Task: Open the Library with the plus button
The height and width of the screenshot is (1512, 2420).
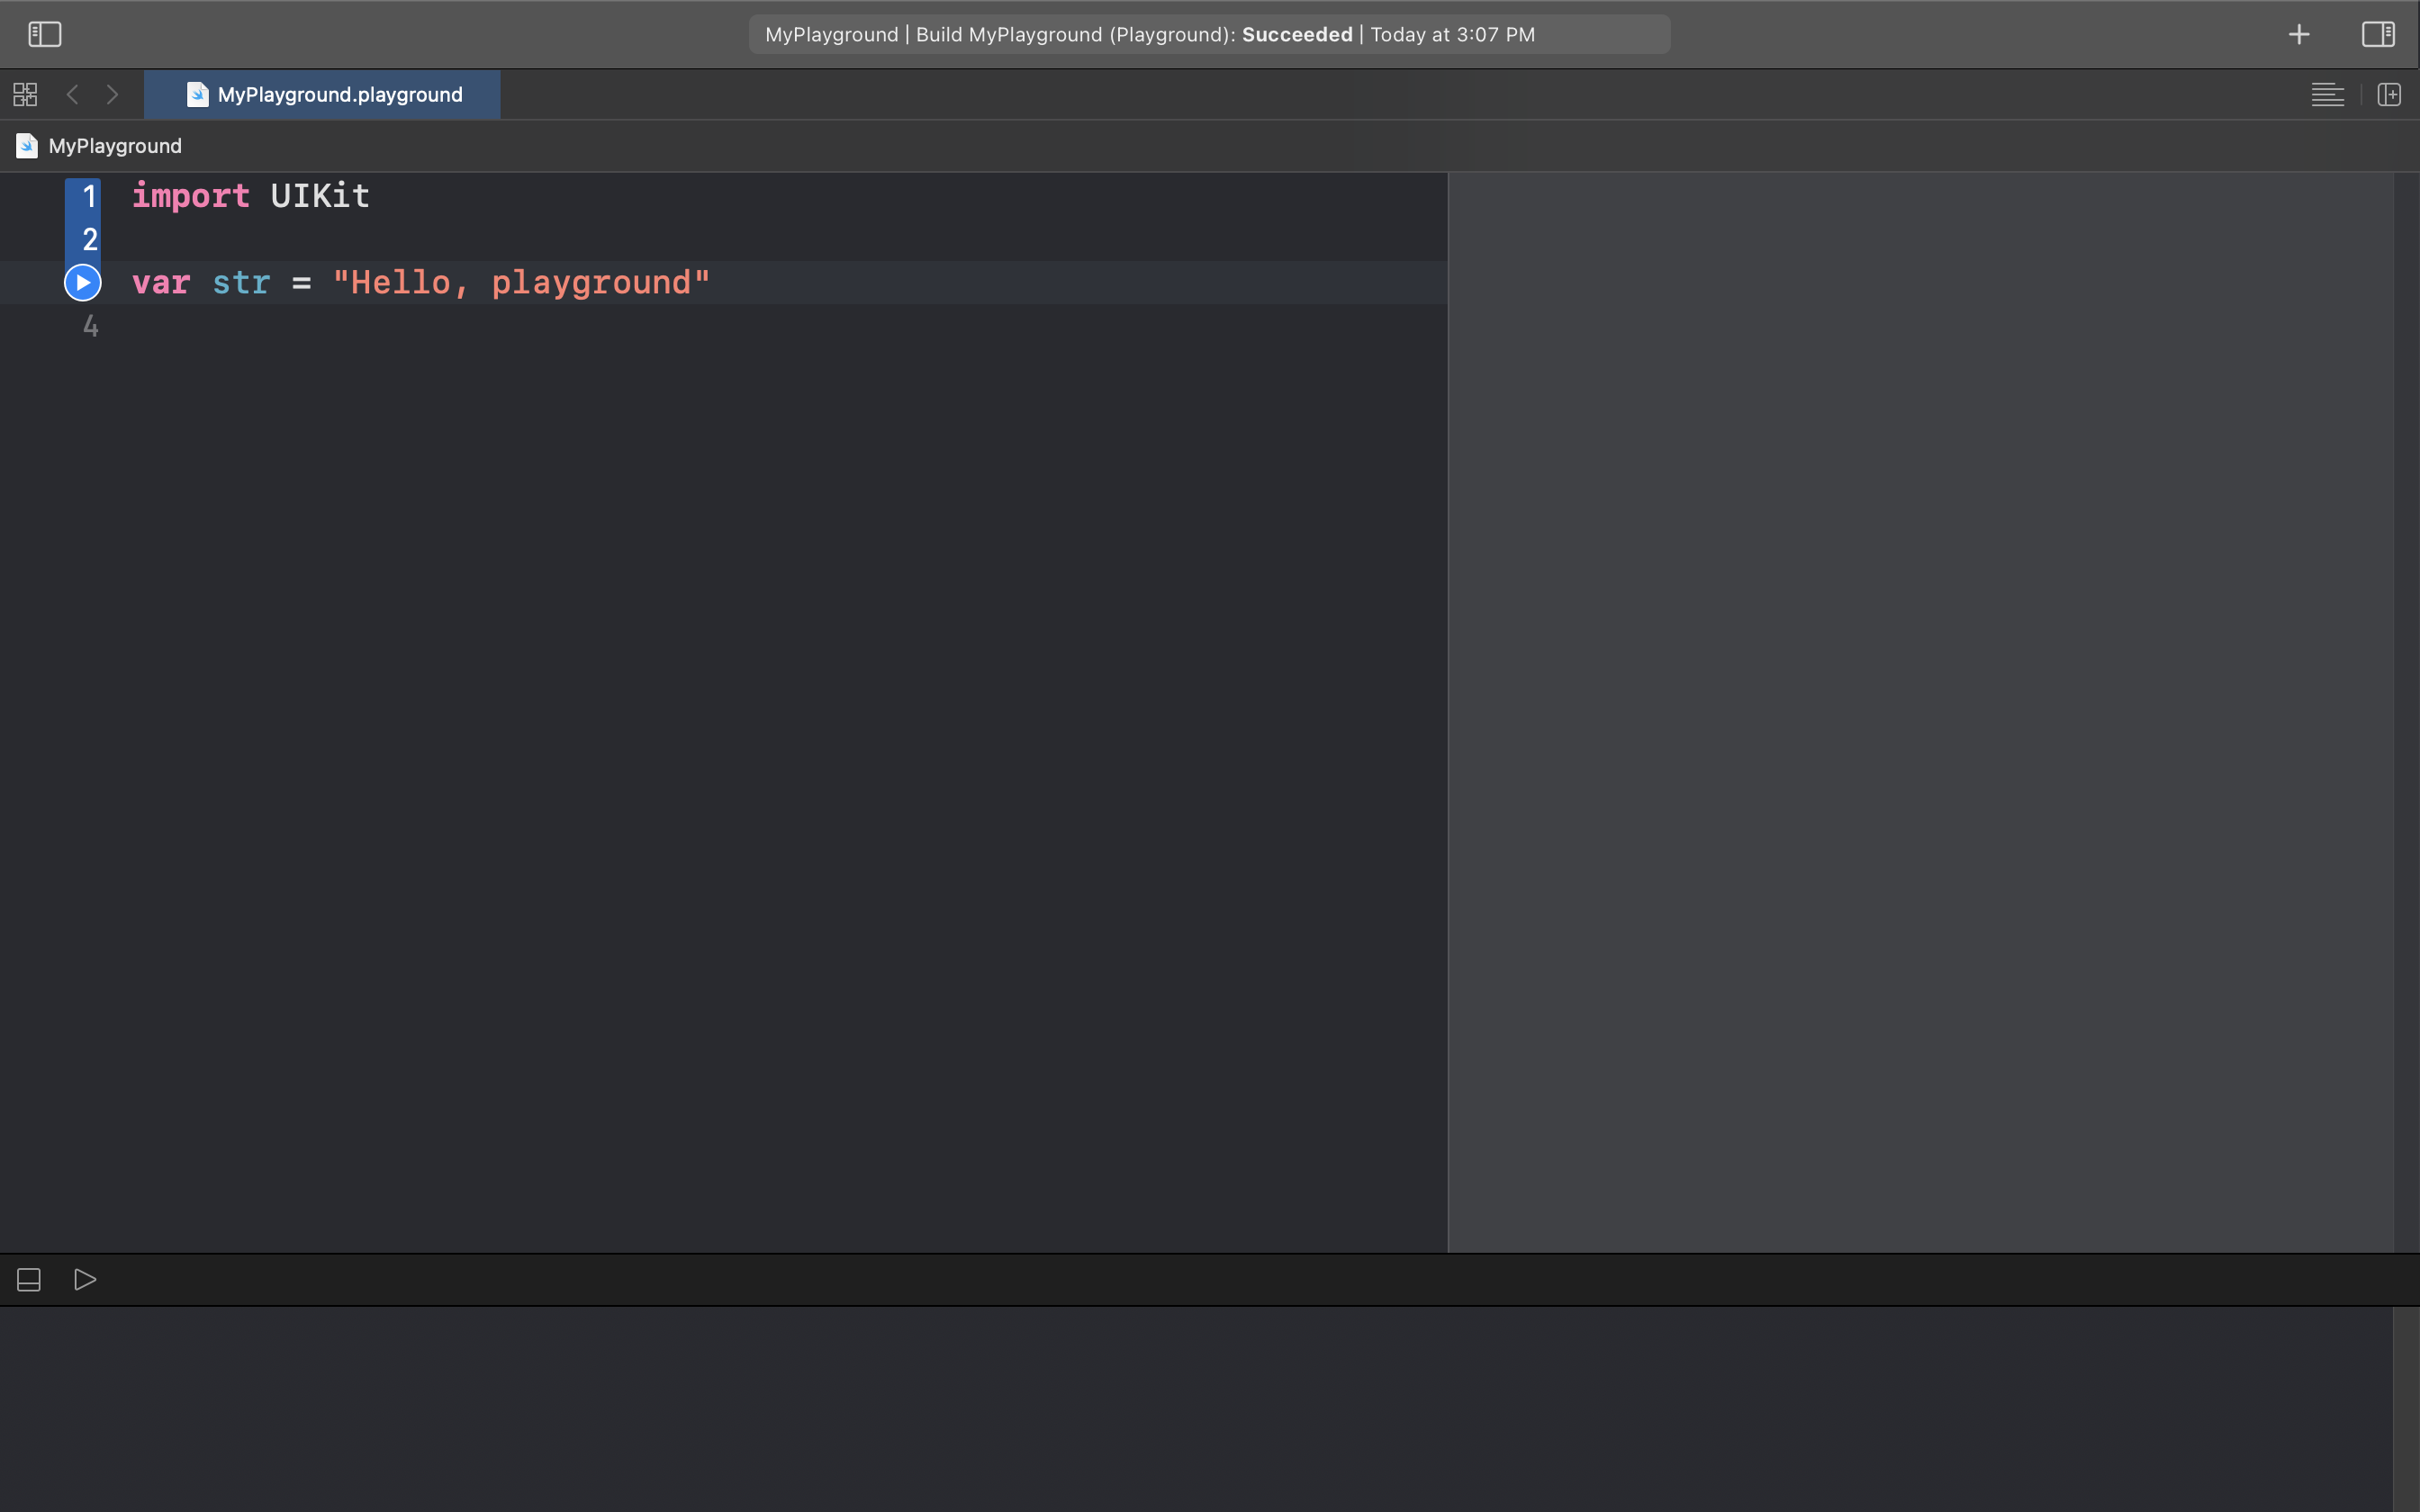Action: 2299,34
